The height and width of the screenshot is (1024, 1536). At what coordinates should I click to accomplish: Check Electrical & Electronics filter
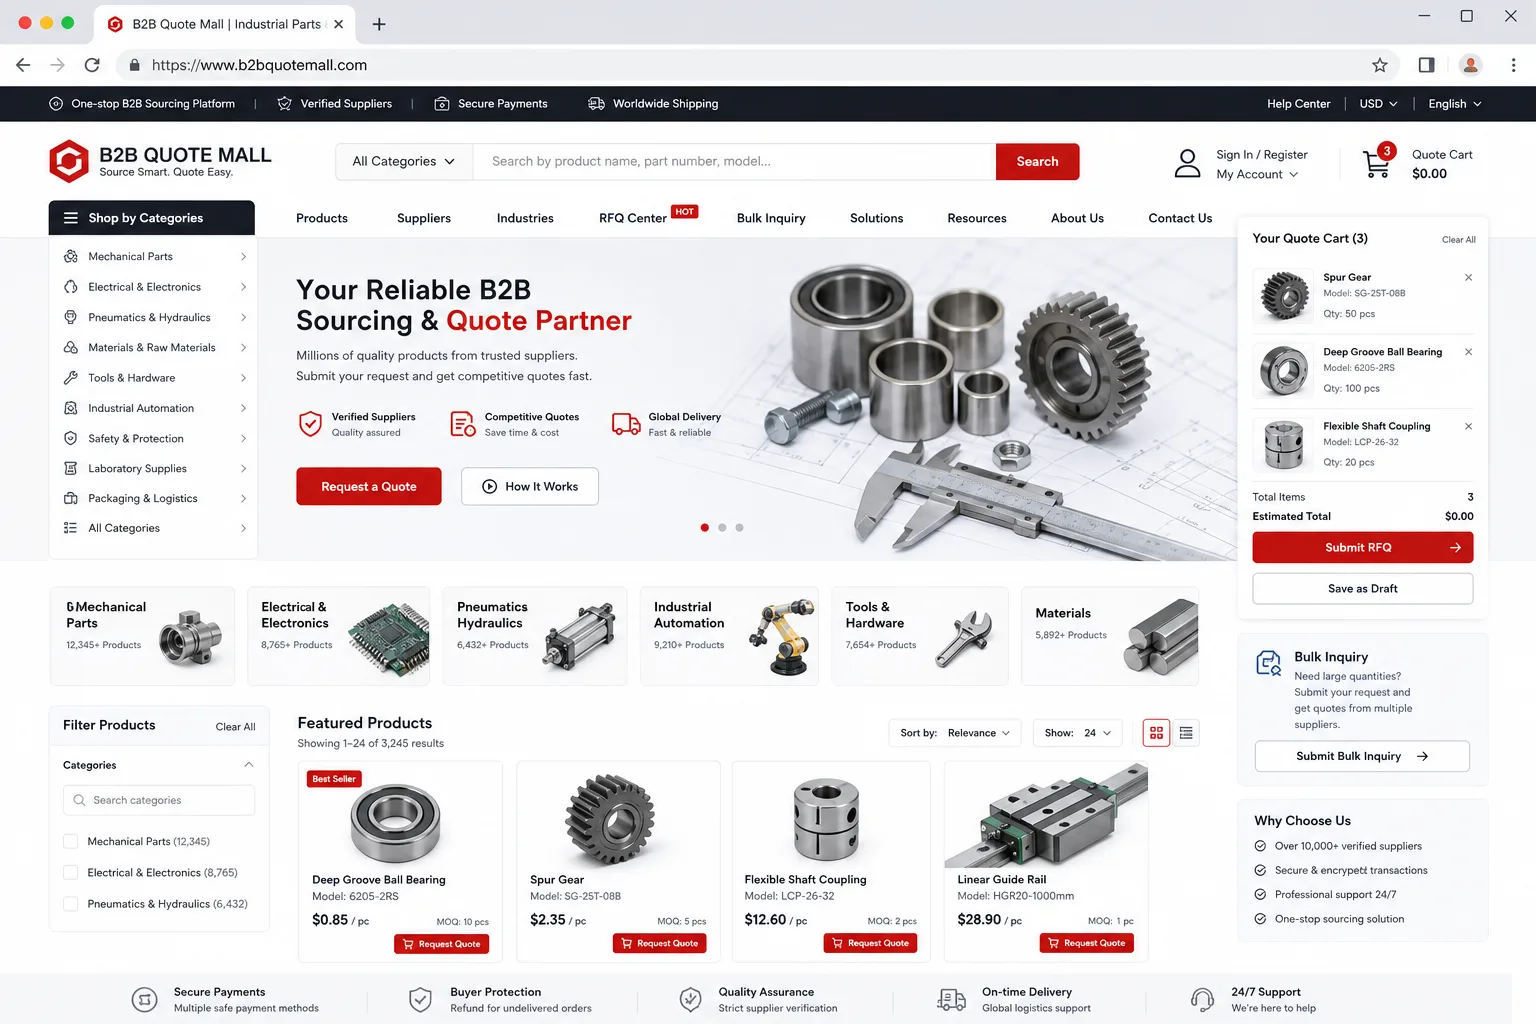click(71, 872)
